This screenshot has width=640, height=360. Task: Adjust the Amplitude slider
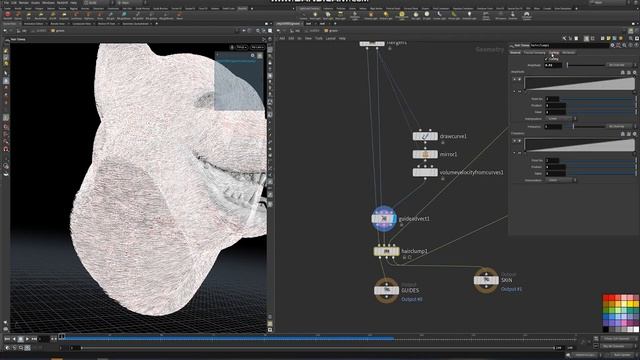coord(585,65)
